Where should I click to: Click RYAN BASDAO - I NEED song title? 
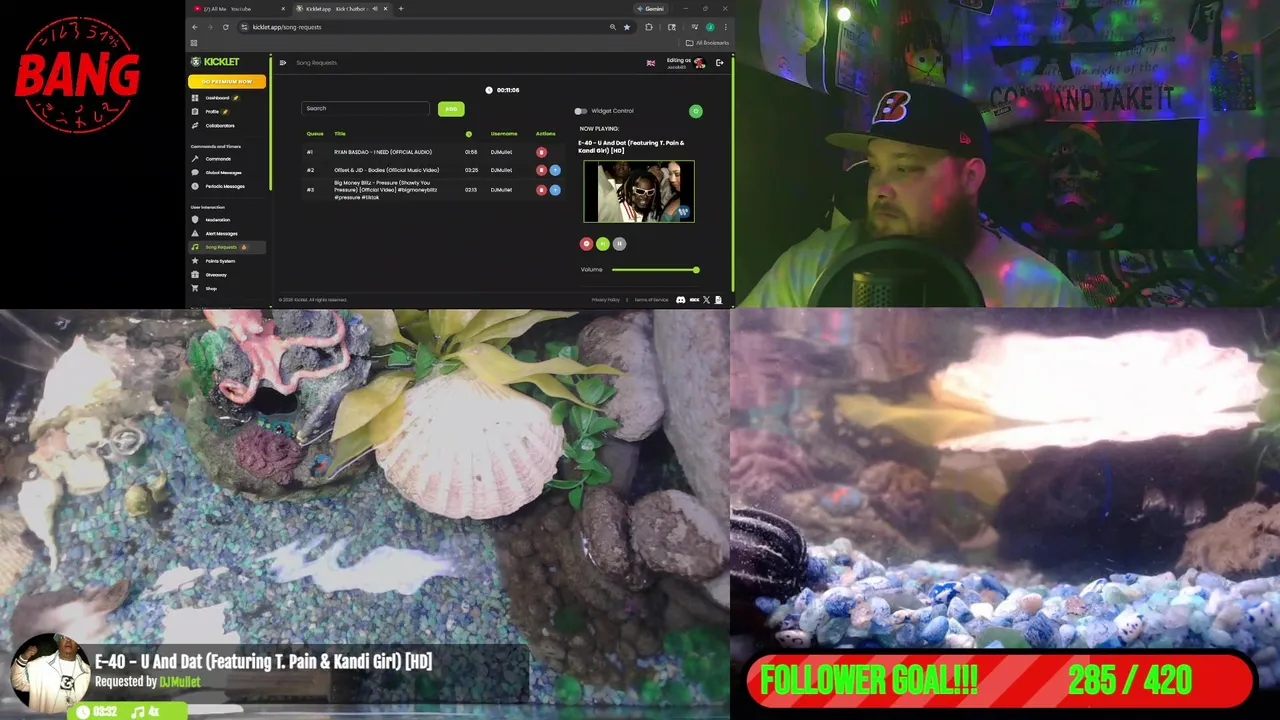[x=383, y=152]
